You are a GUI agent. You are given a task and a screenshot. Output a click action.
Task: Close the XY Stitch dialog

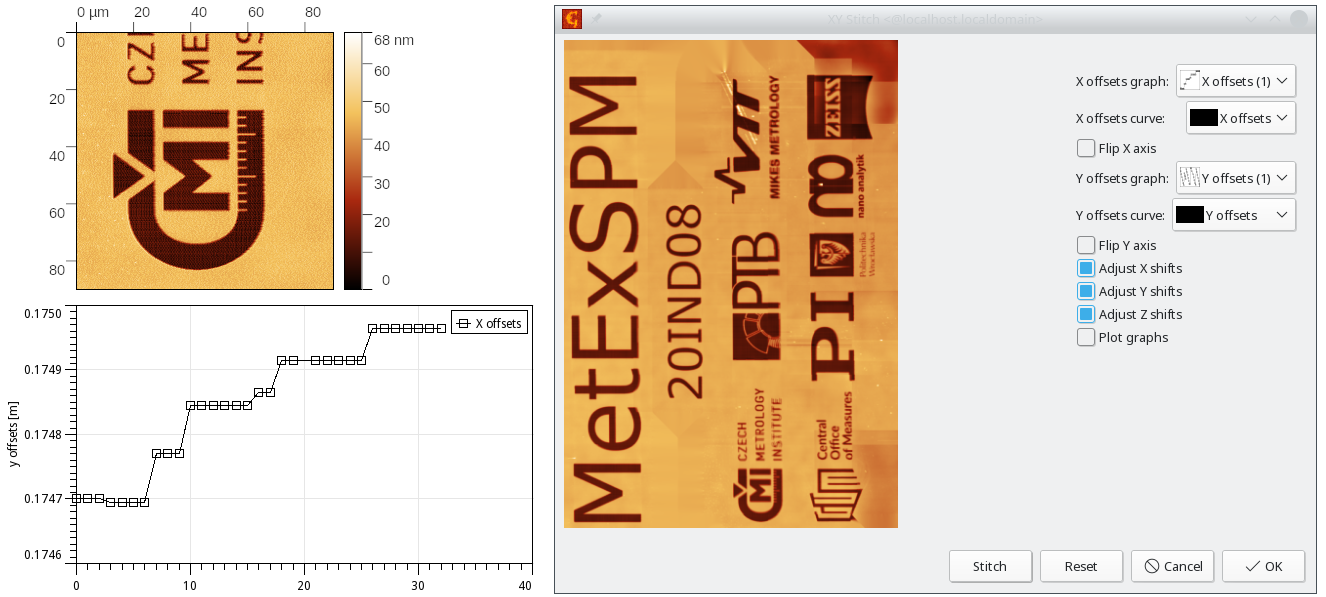1299,19
